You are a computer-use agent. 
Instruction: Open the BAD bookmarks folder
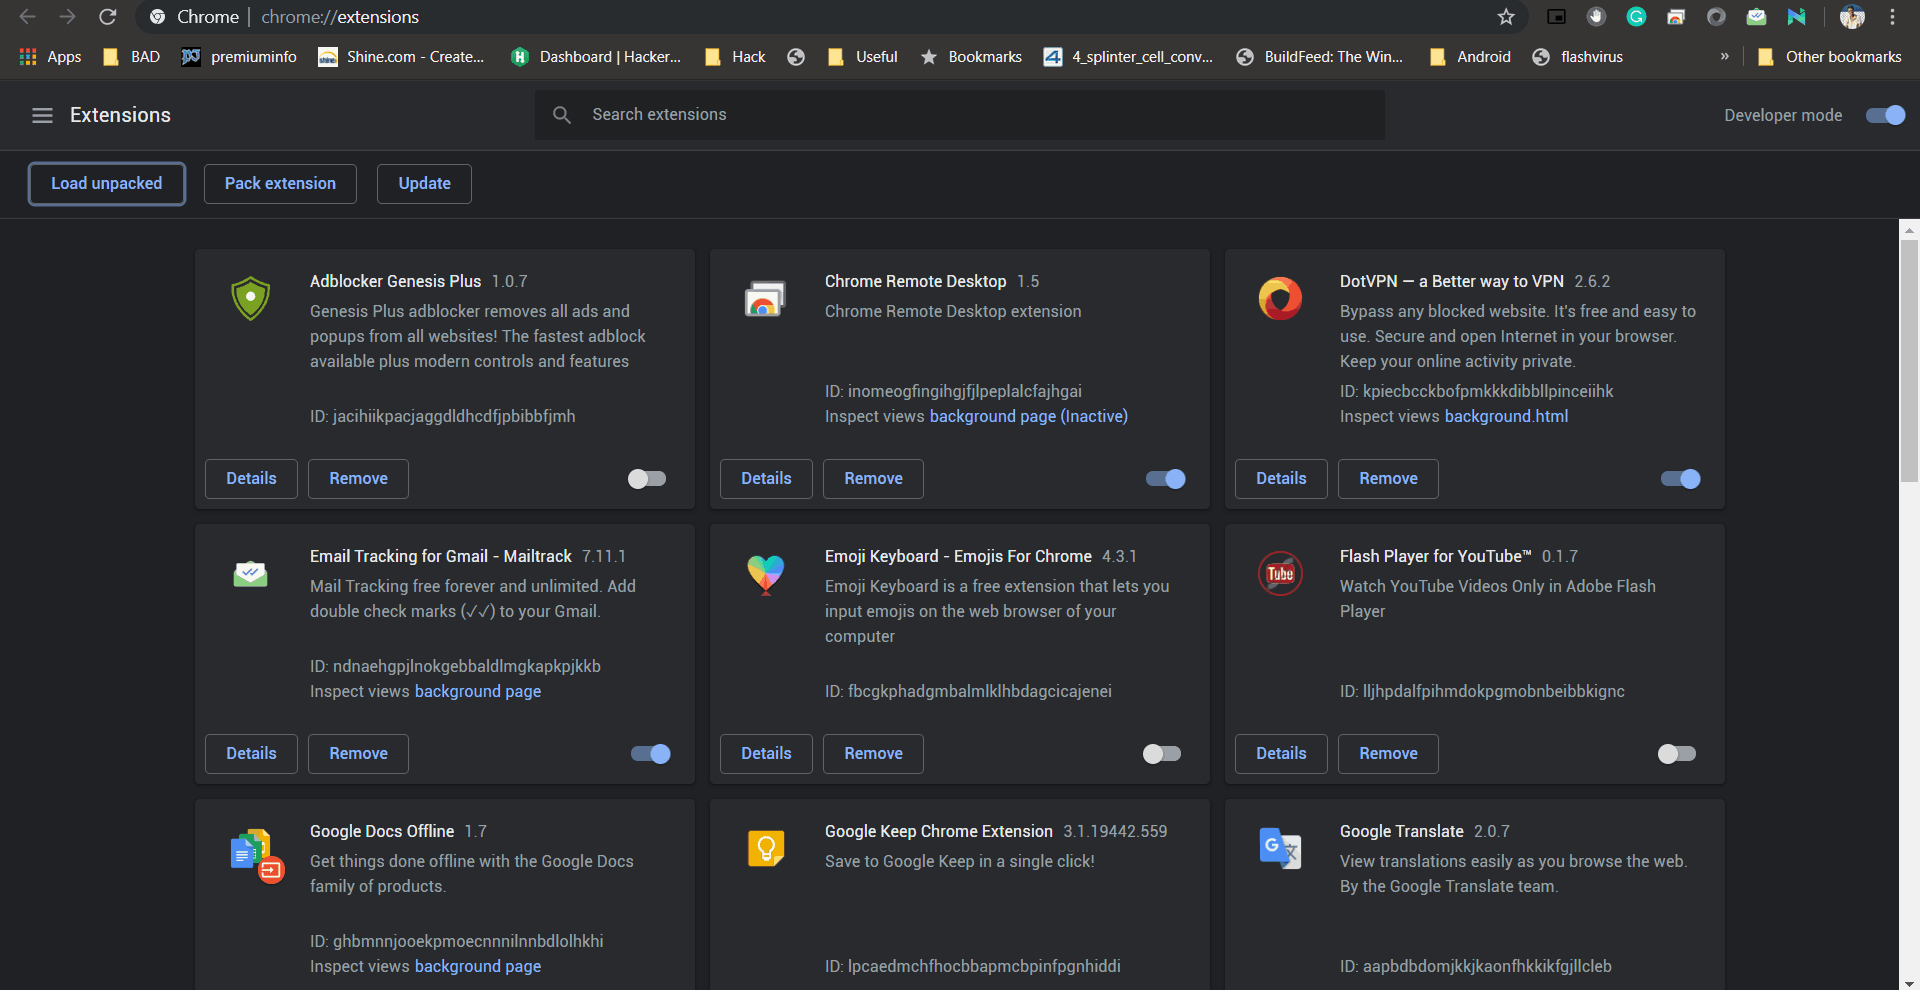[131, 57]
